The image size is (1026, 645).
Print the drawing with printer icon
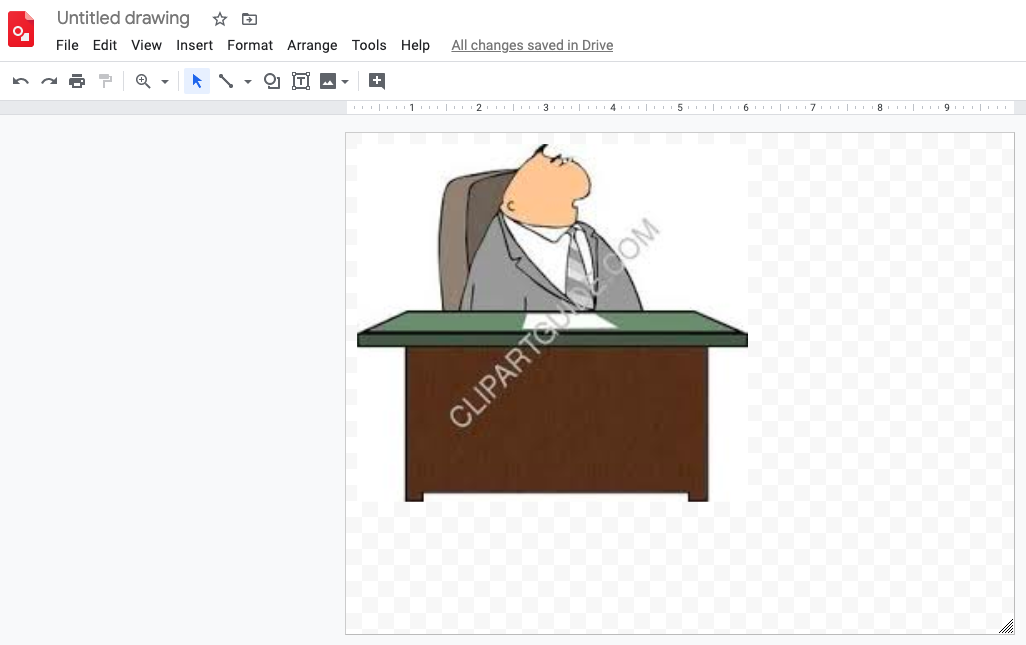pos(77,81)
